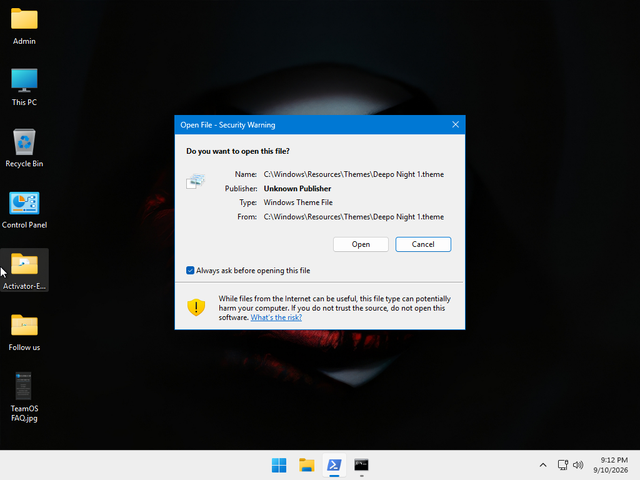Open the network status tray icon

pyautogui.click(x=563, y=465)
